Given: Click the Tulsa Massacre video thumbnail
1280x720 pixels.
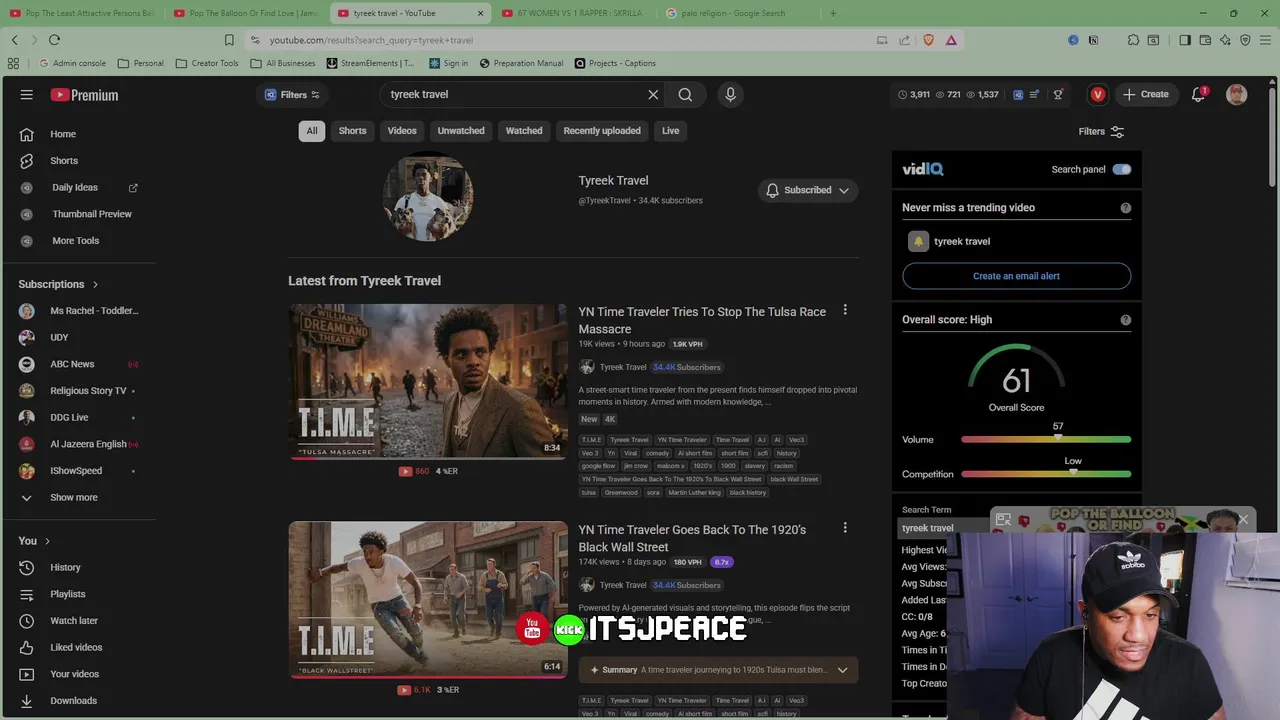Looking at the screenshot, I should tap(428, 382).
